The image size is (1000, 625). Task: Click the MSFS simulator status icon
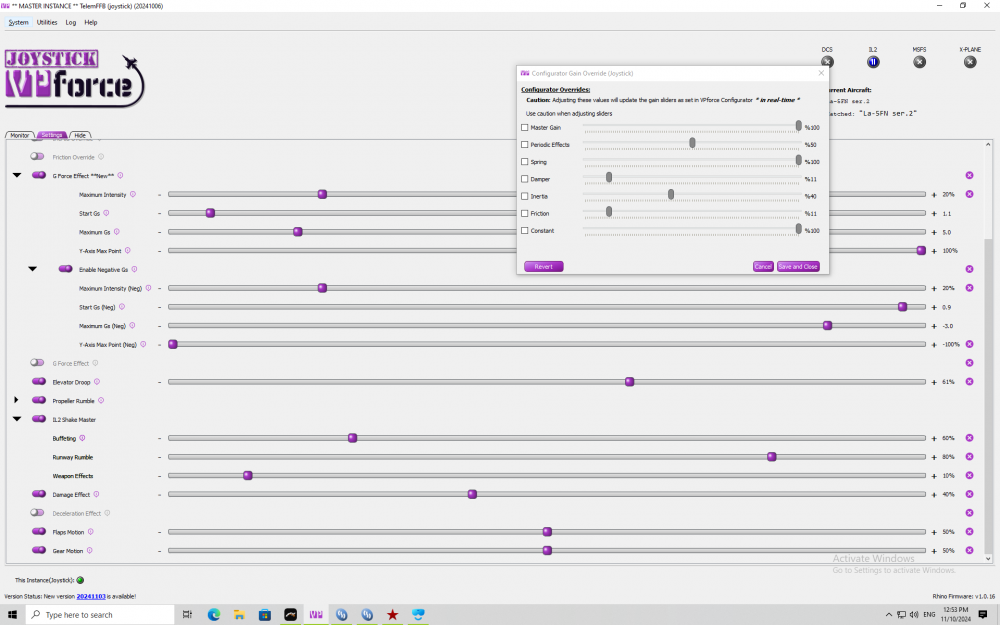pyautogui.click(x=919, y=62)
